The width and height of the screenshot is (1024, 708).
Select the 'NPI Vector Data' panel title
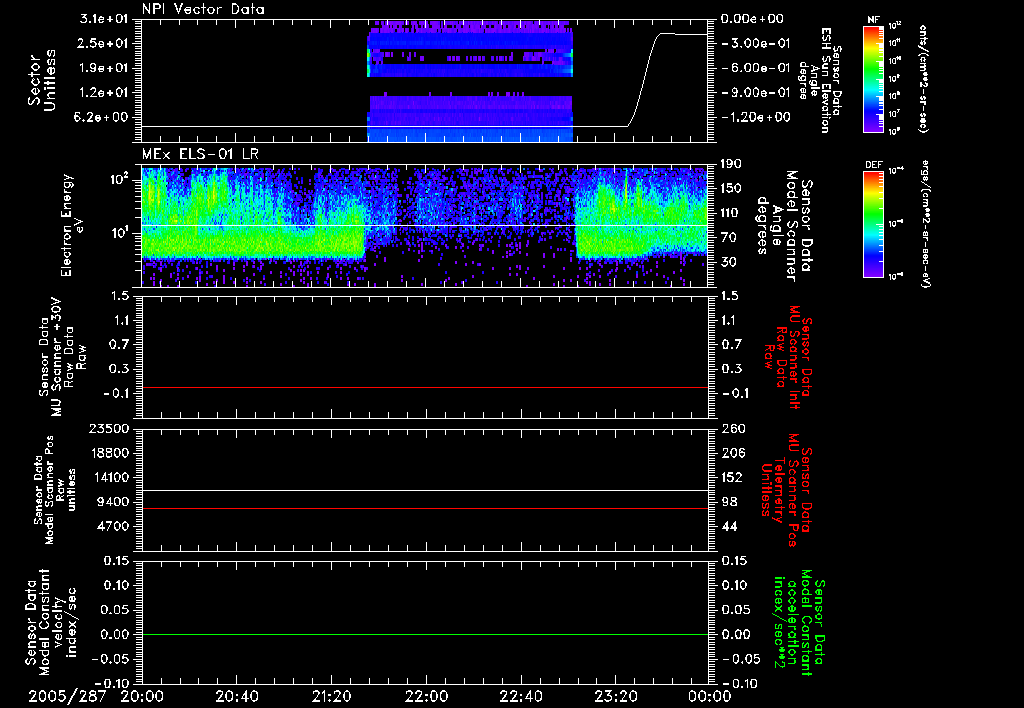click(x=203, y=9)
